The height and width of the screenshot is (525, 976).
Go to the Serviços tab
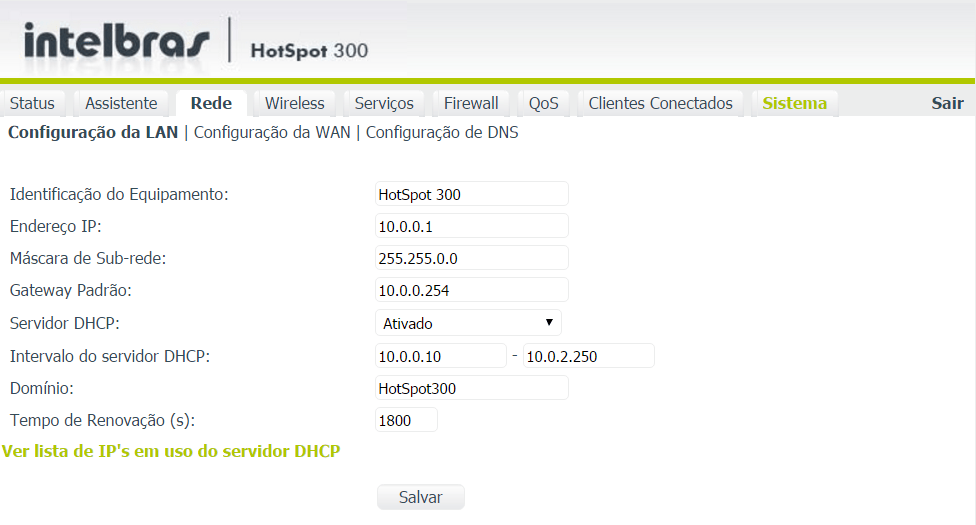(x=384, y=103)
